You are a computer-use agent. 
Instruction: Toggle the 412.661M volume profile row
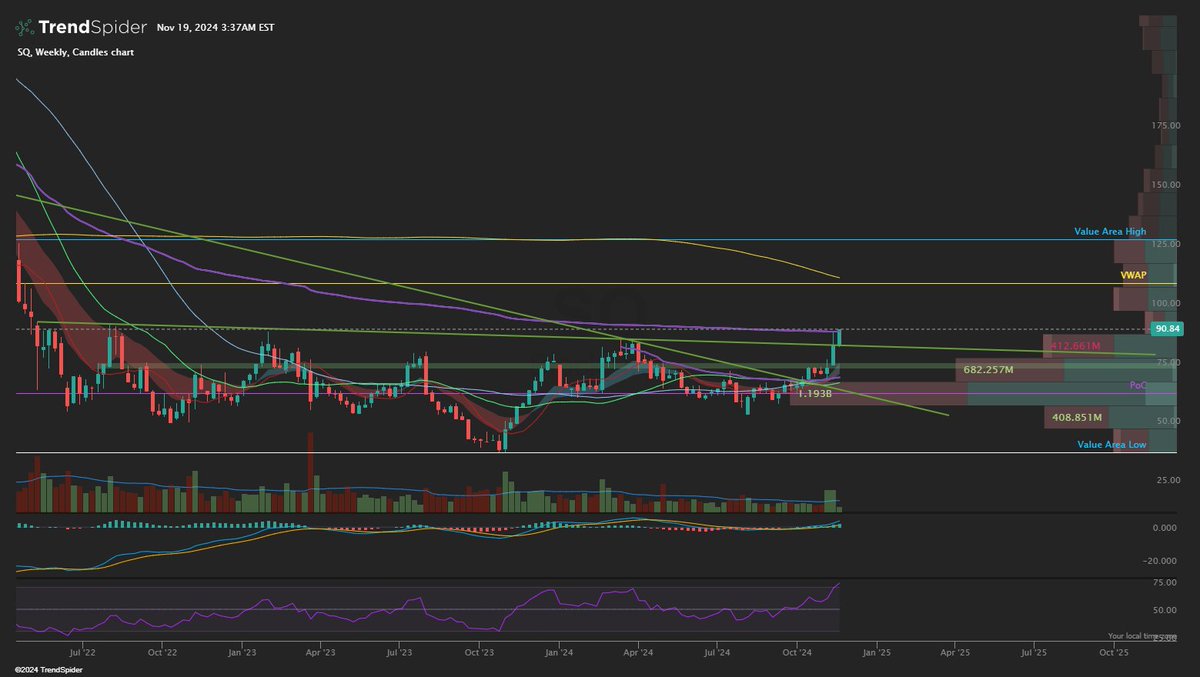(1075, 345)
